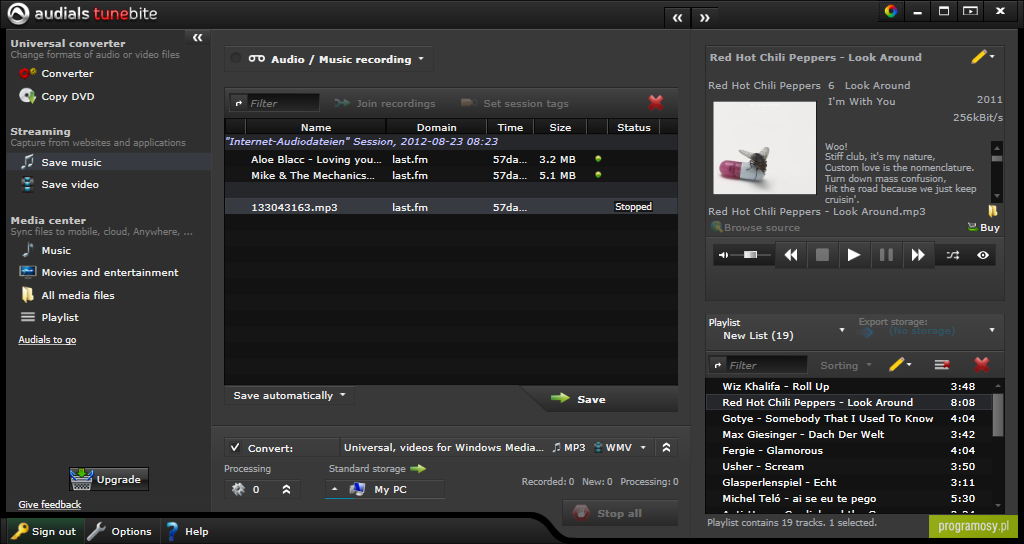Skip to the next track

click(x=918, y=255)
